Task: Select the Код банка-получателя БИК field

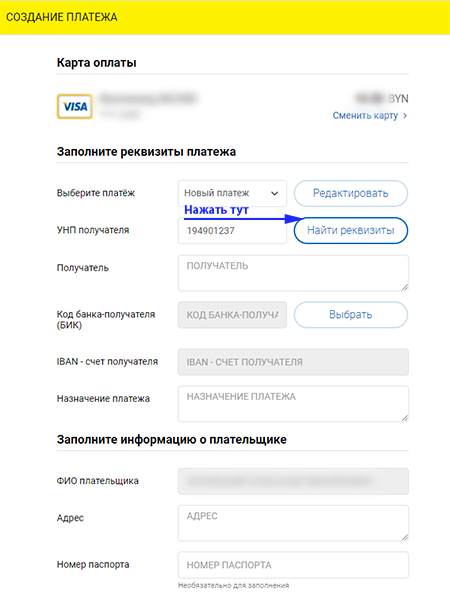Action: pos(232,315)
